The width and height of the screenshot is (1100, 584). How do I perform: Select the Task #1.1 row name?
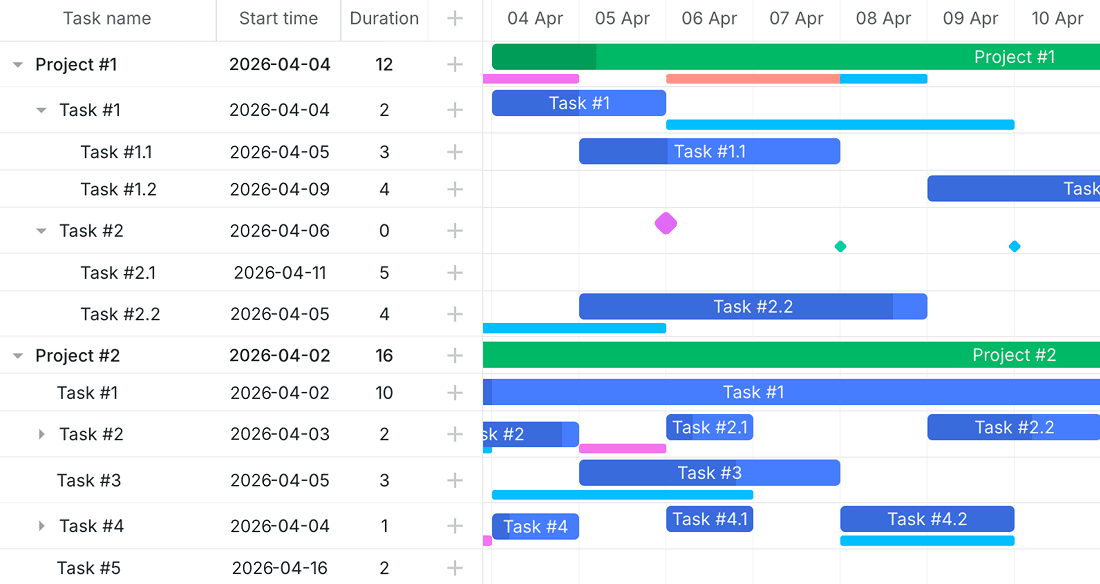[x=116, y=152]
